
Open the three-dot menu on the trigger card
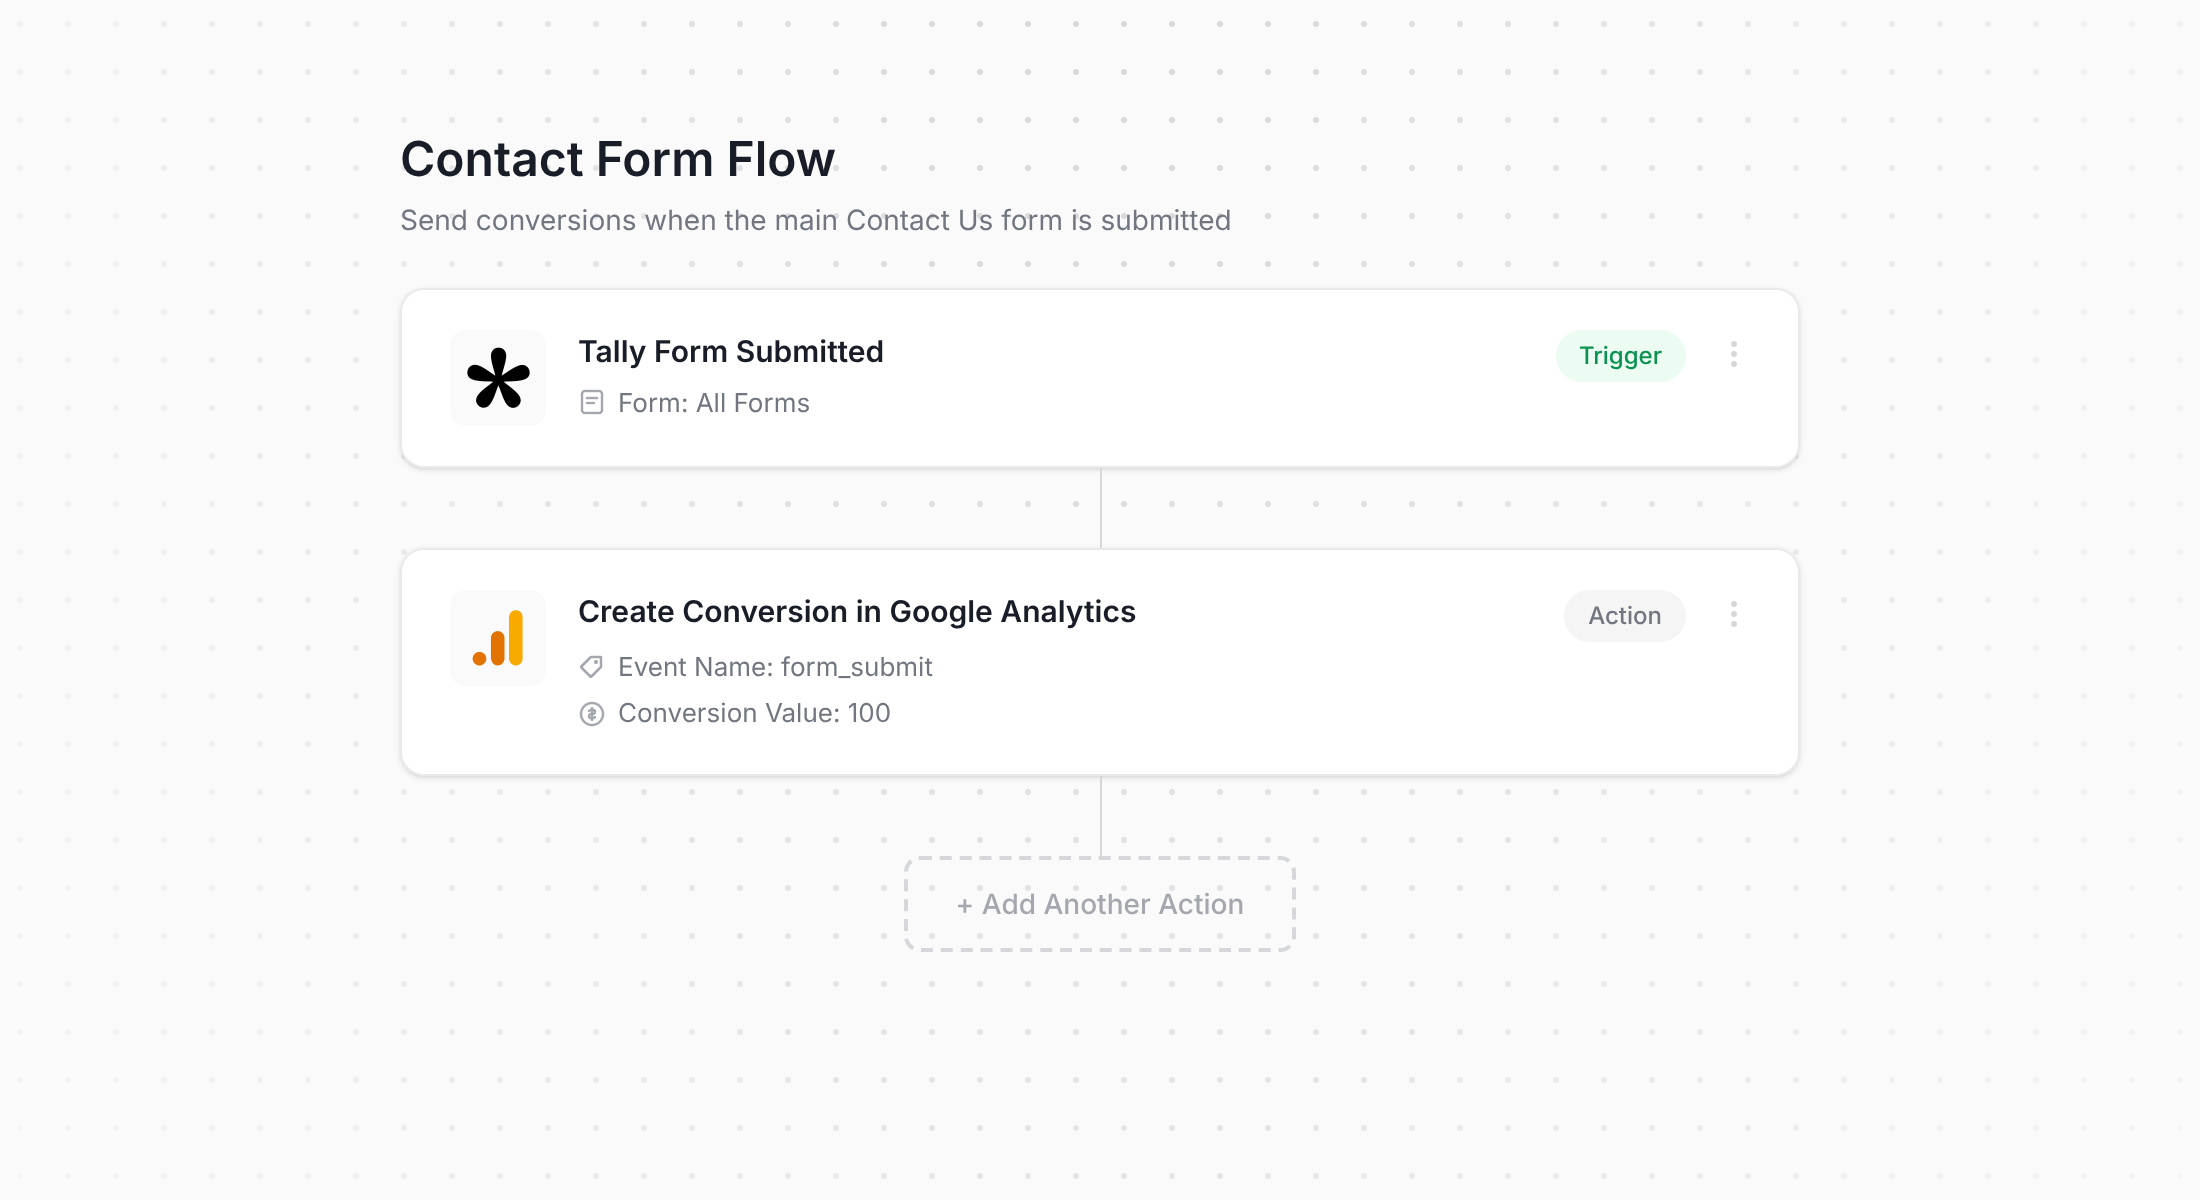[1733, 355]
